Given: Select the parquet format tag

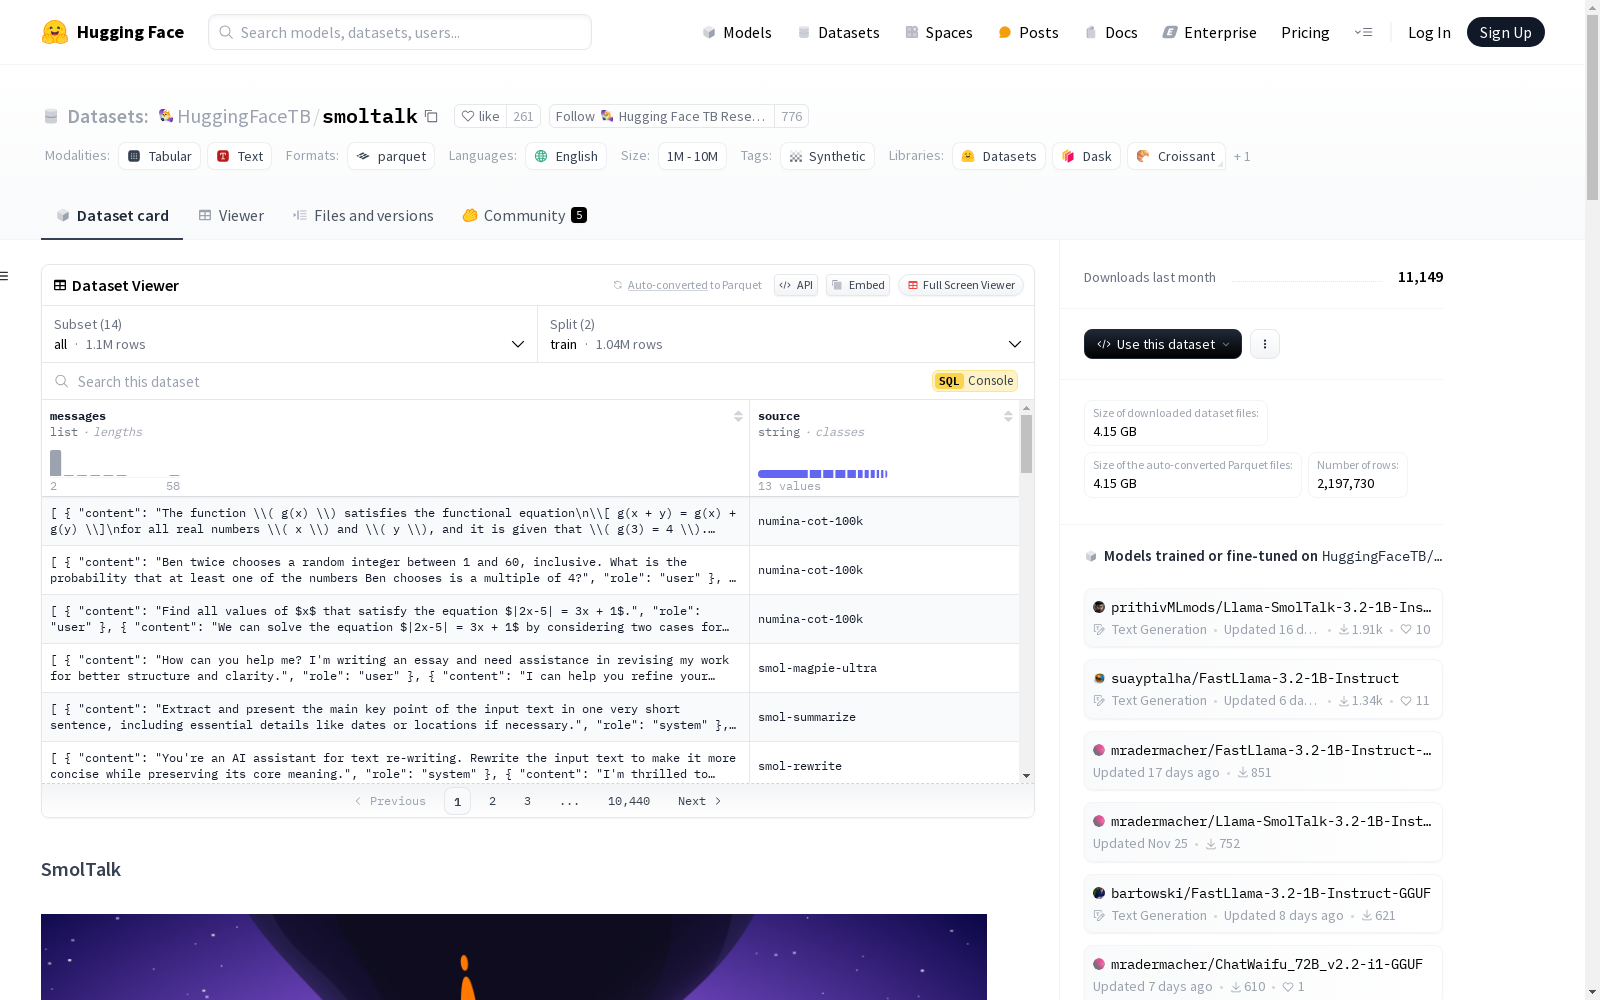Looking at the screenshot, I should pos(391,156).
